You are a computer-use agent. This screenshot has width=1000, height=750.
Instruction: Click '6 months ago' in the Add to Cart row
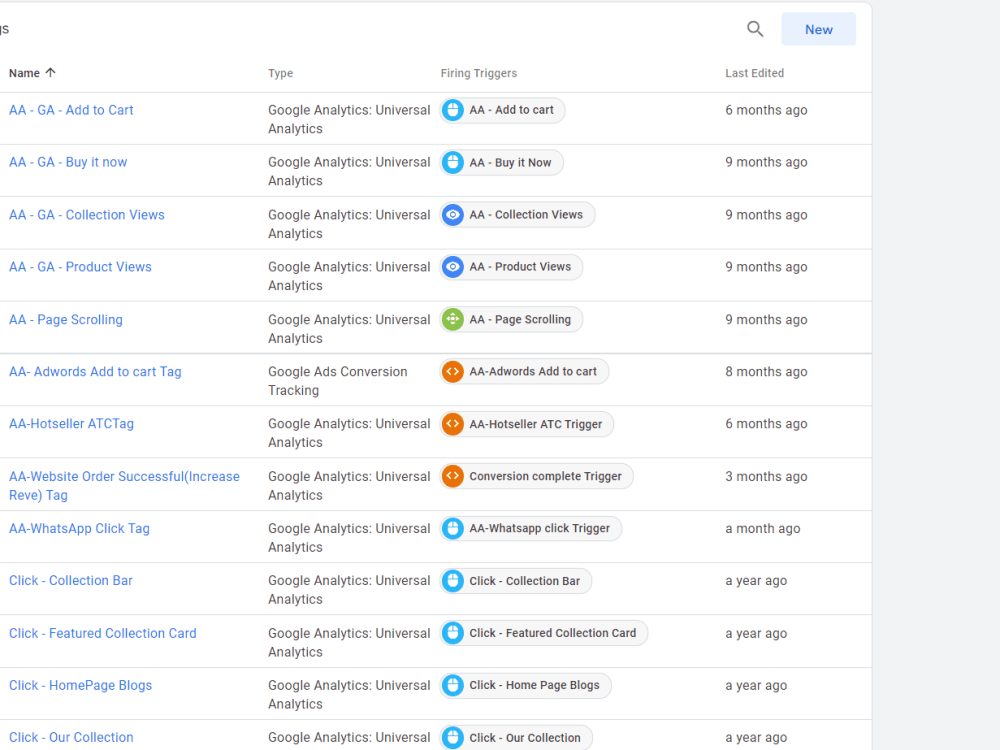click(x=766, y=110)
